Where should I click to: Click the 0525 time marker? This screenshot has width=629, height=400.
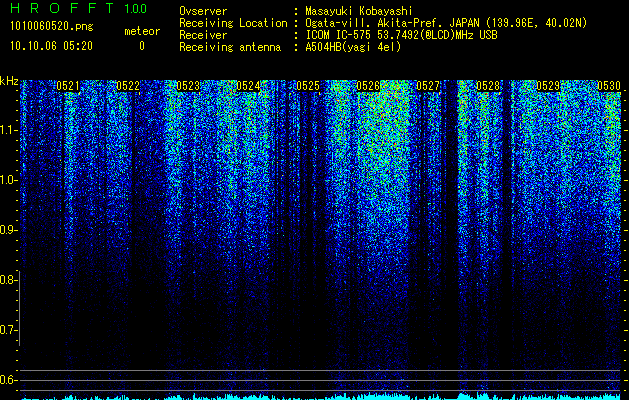pyautogui.click(x=308, y=86)
